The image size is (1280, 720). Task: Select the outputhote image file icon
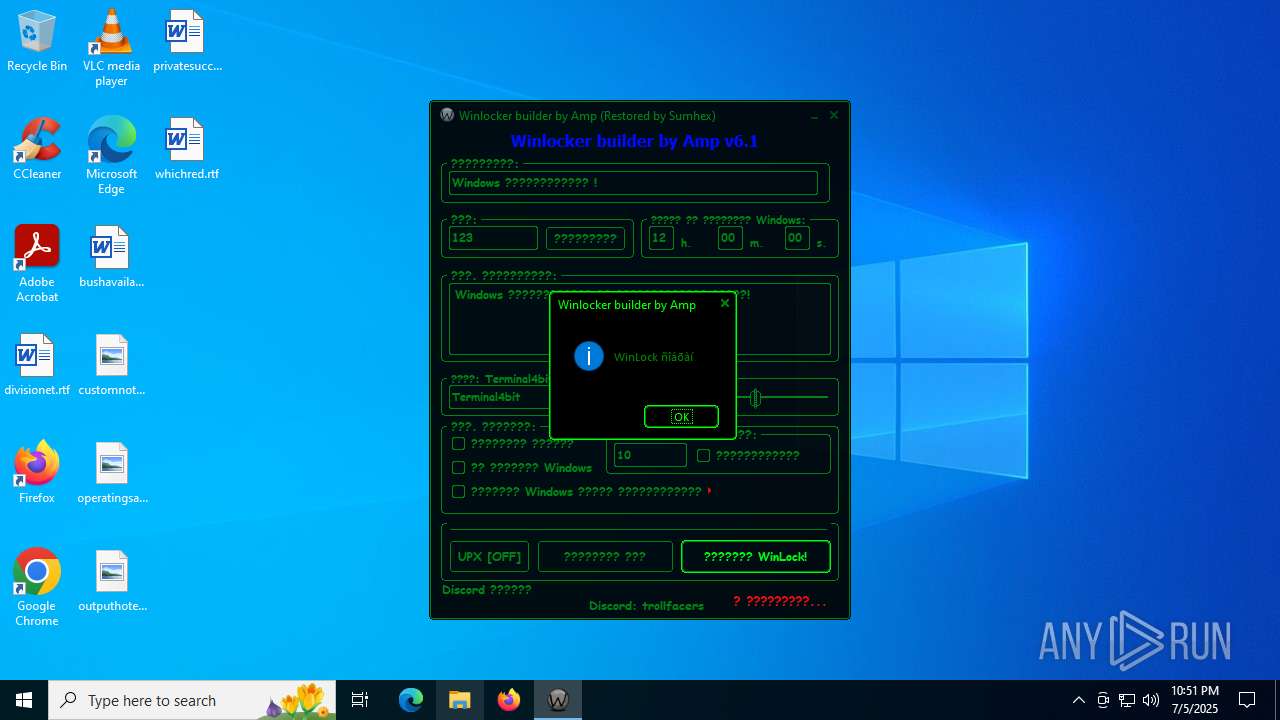pyautogui.click(x=111, y=582)
